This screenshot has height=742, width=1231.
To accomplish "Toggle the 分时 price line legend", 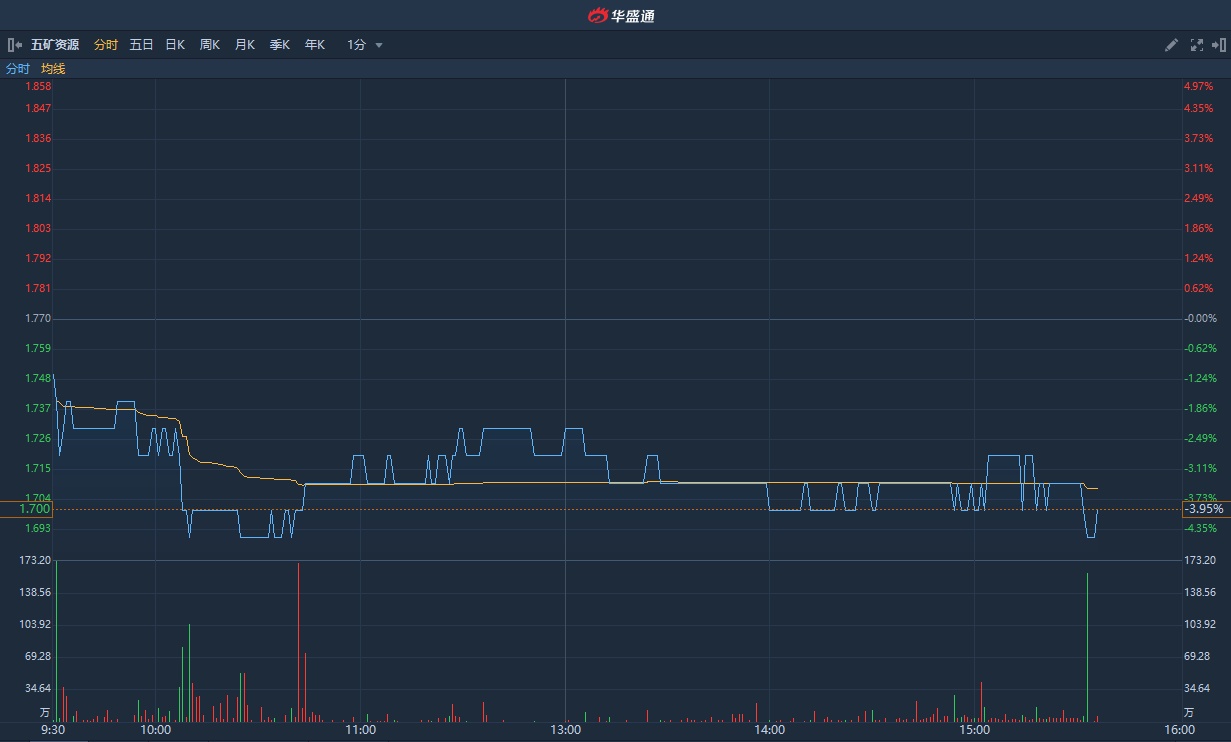I will [x=18, y=69].
